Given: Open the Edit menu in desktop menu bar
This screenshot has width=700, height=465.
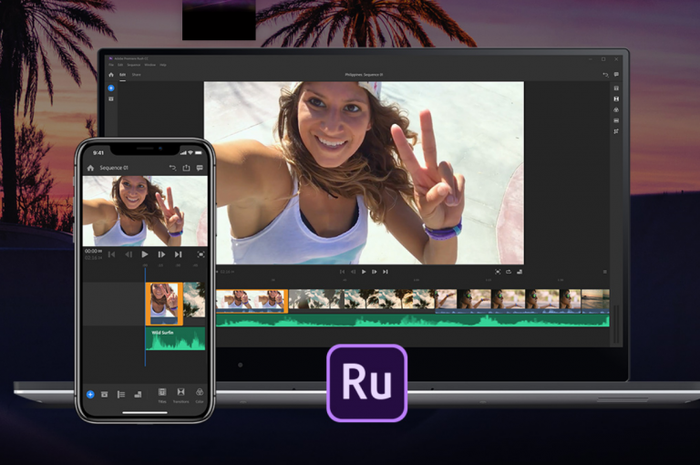Looking at the screenshot, I should point(120,65).
